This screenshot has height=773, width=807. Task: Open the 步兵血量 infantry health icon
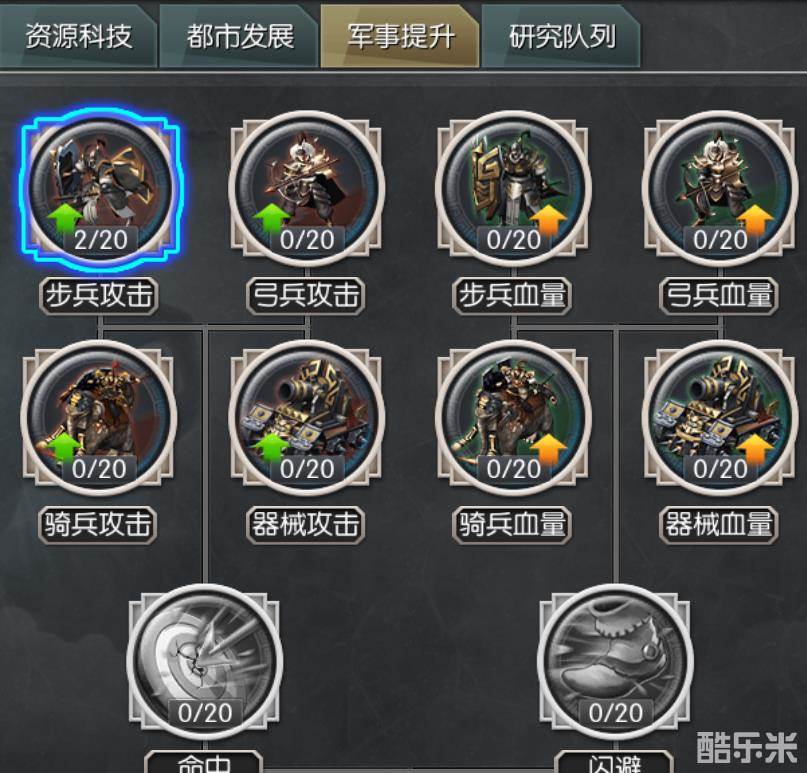(x=513, y=189)
